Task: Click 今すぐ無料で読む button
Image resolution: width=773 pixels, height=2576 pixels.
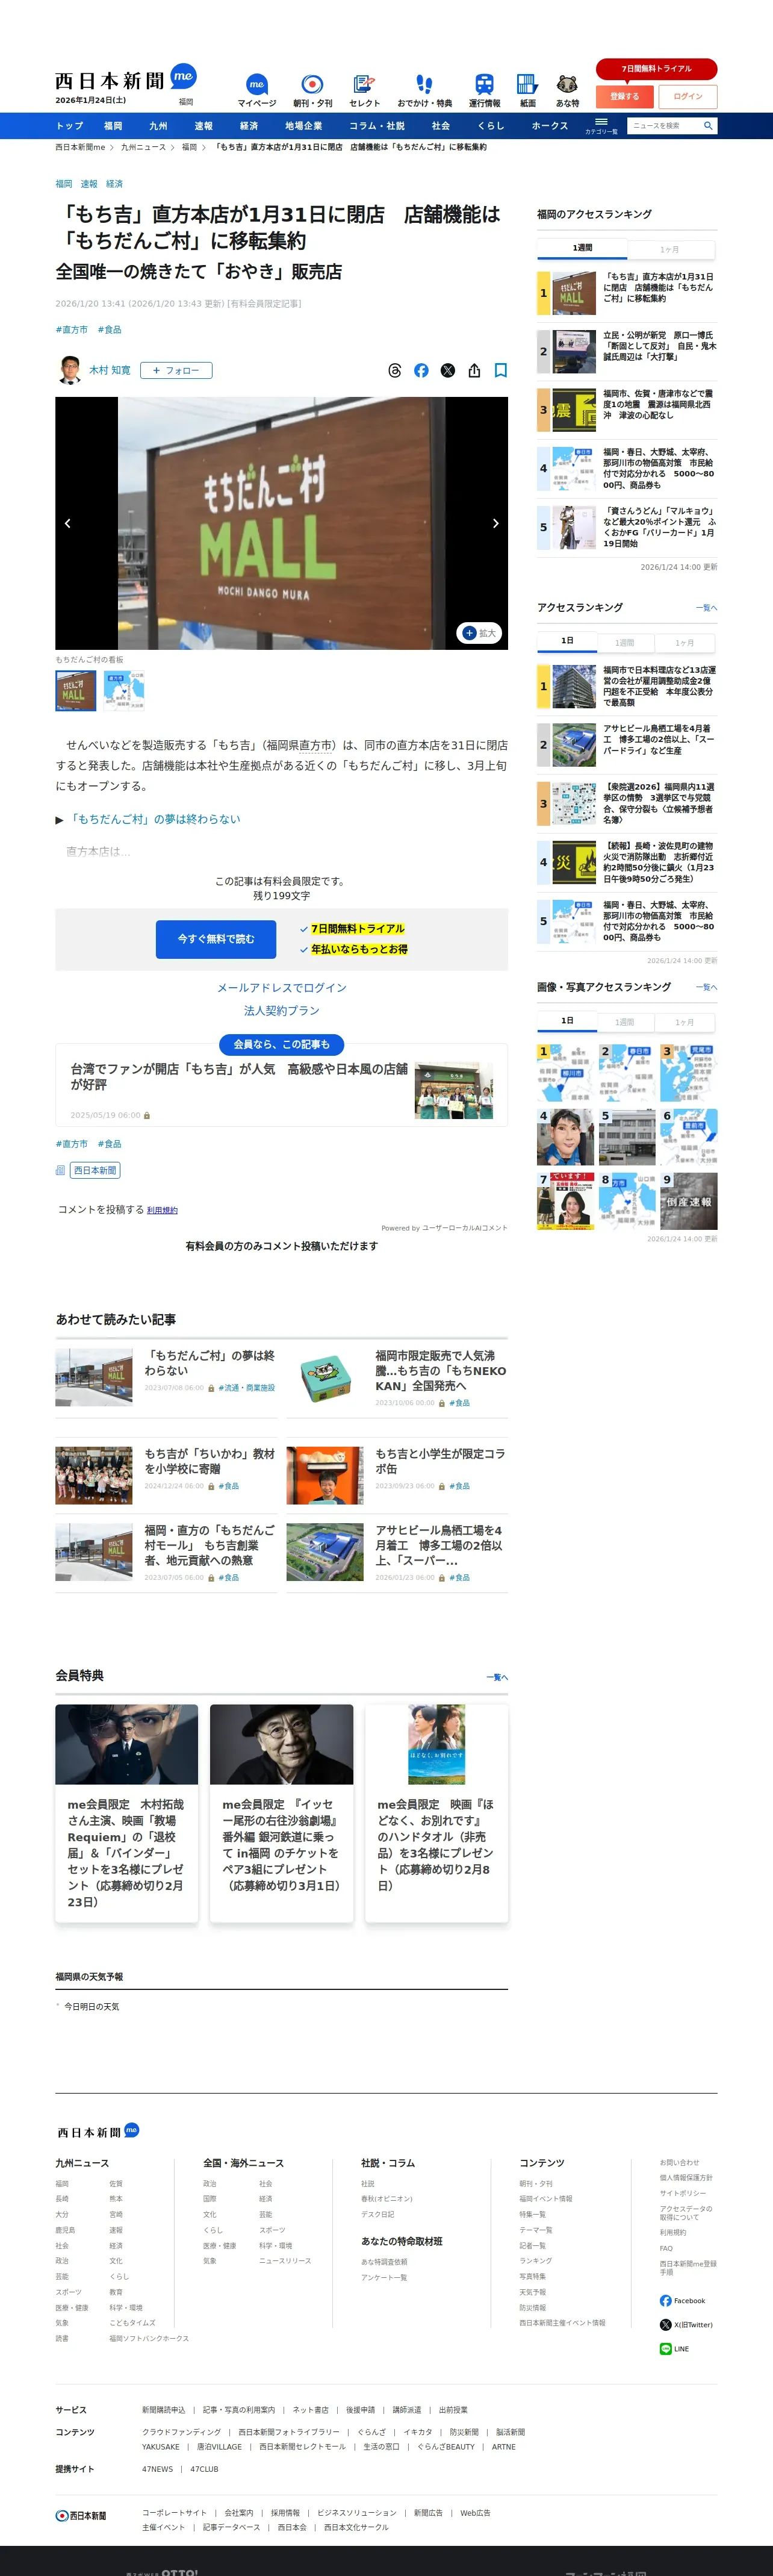Action: coord(216,939)
